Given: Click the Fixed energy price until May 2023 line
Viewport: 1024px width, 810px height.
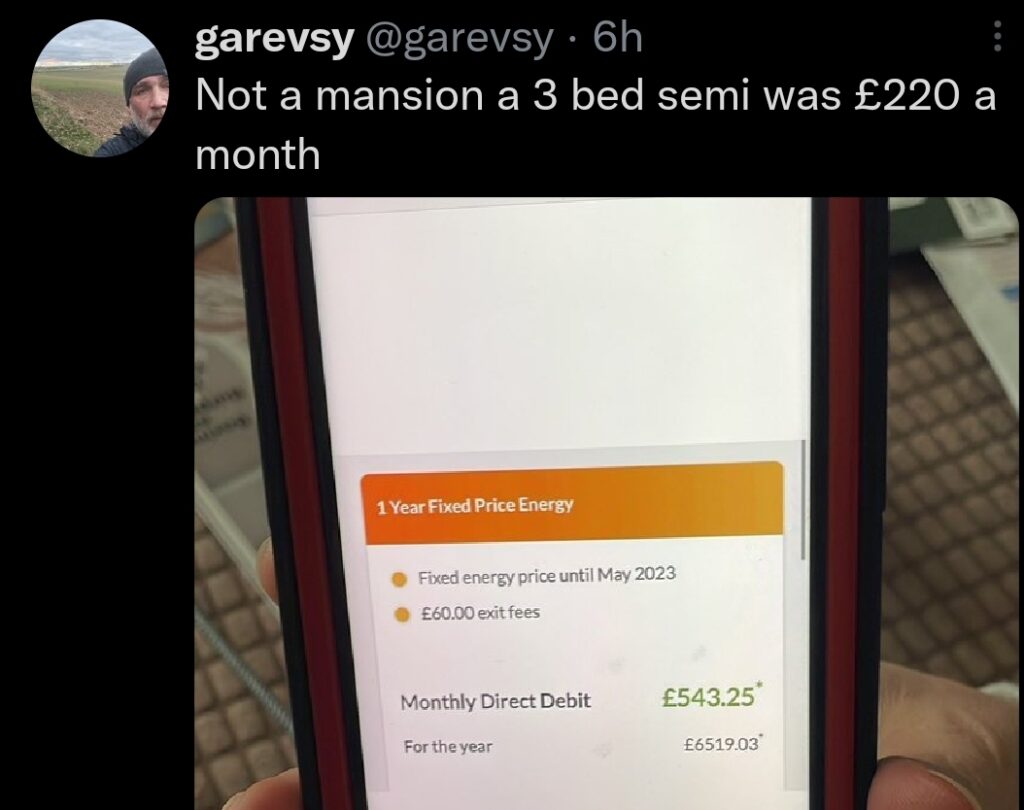Looking at the screenshot, I should (547, 576).
